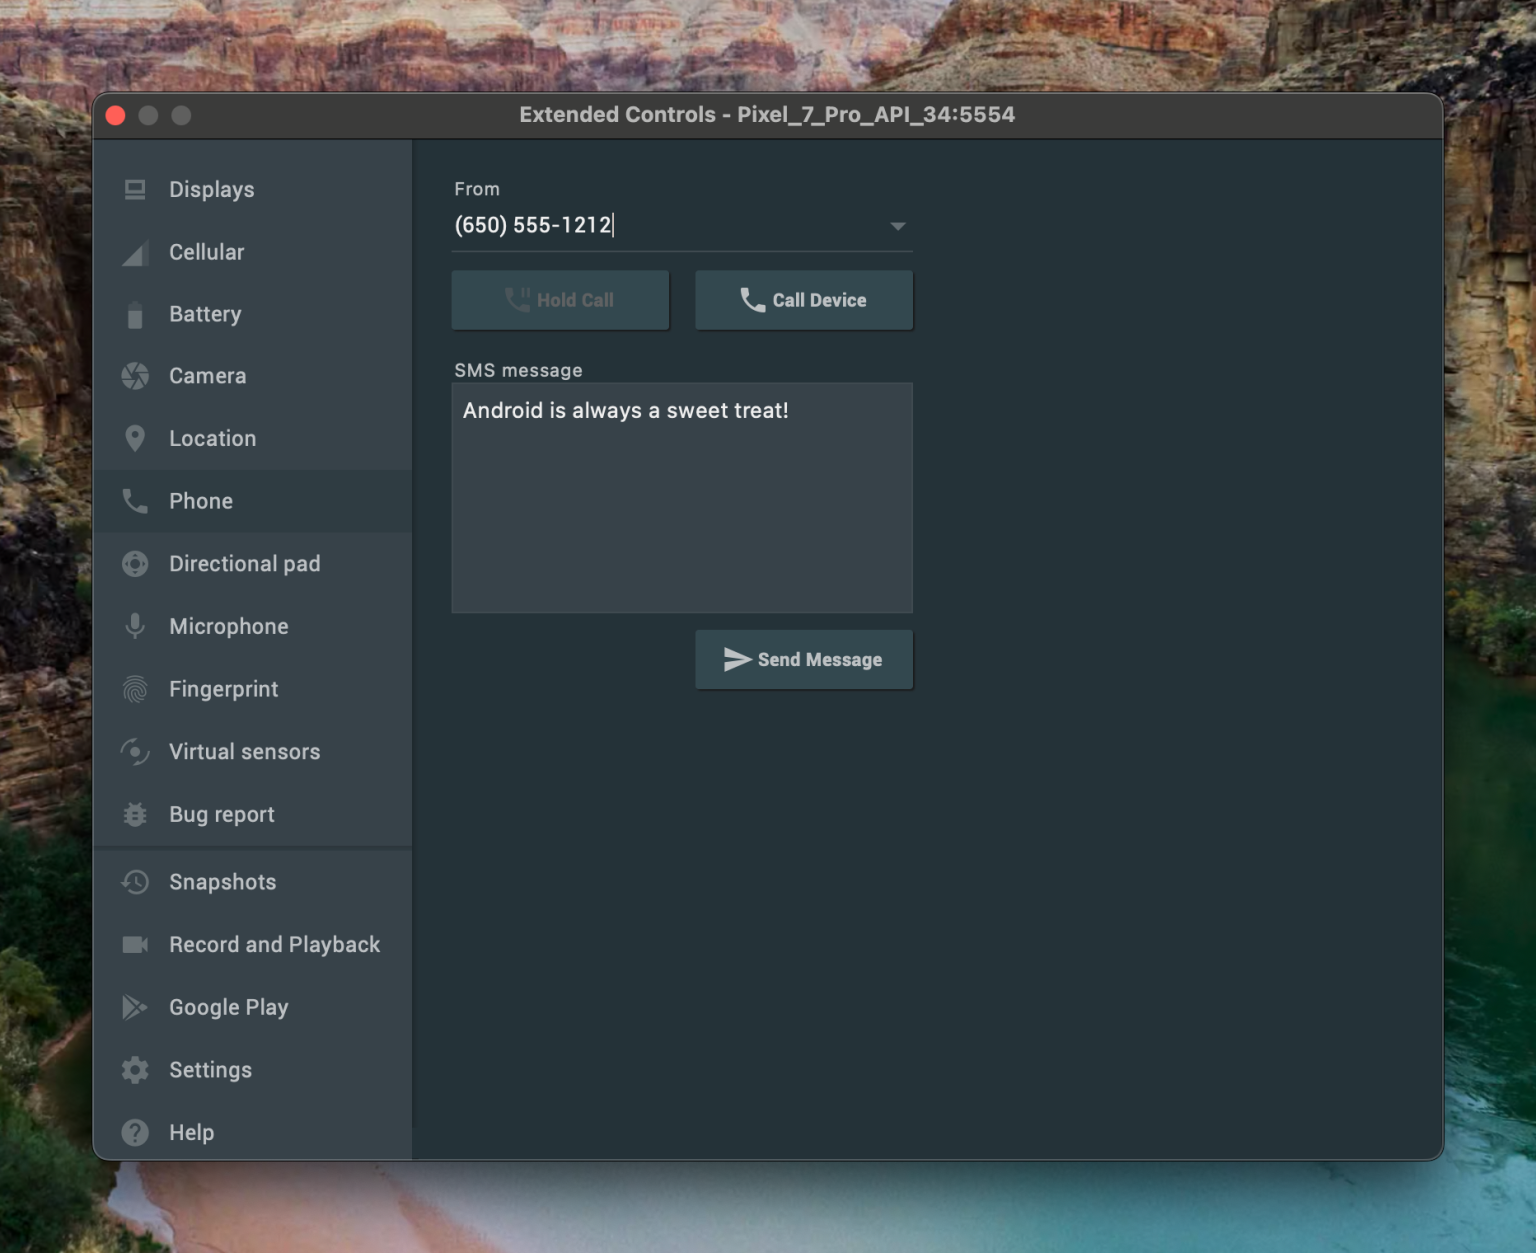Click the Fingerprint icon
Viewport: 1536px width, 1253px height.
tap(135, 689)
